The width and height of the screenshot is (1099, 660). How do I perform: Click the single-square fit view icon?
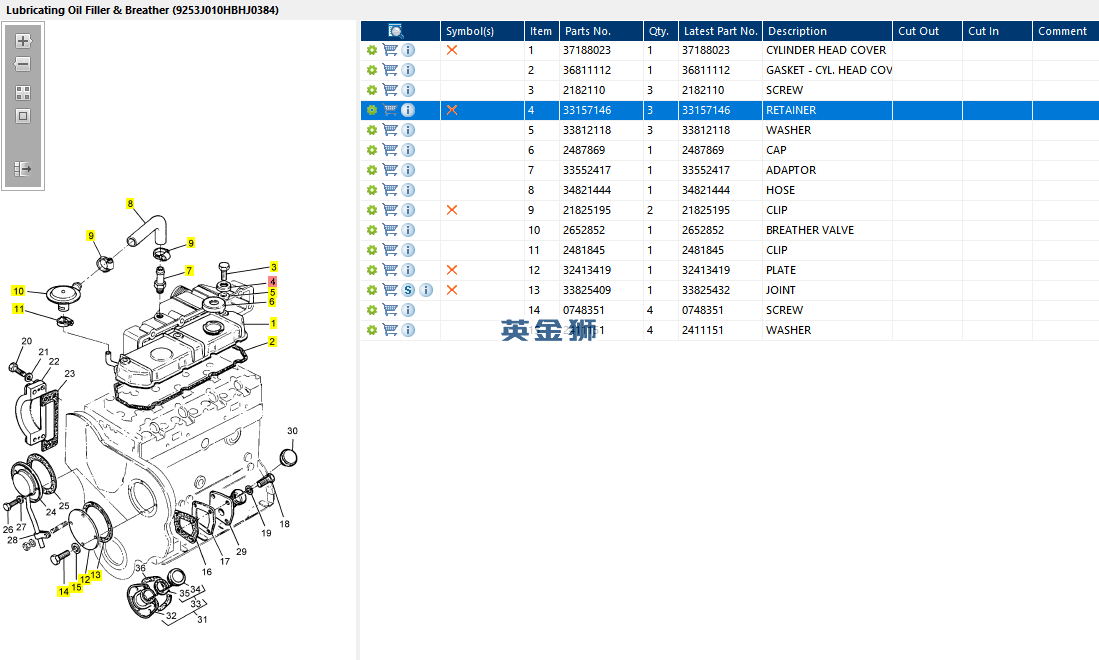[23, 116]
